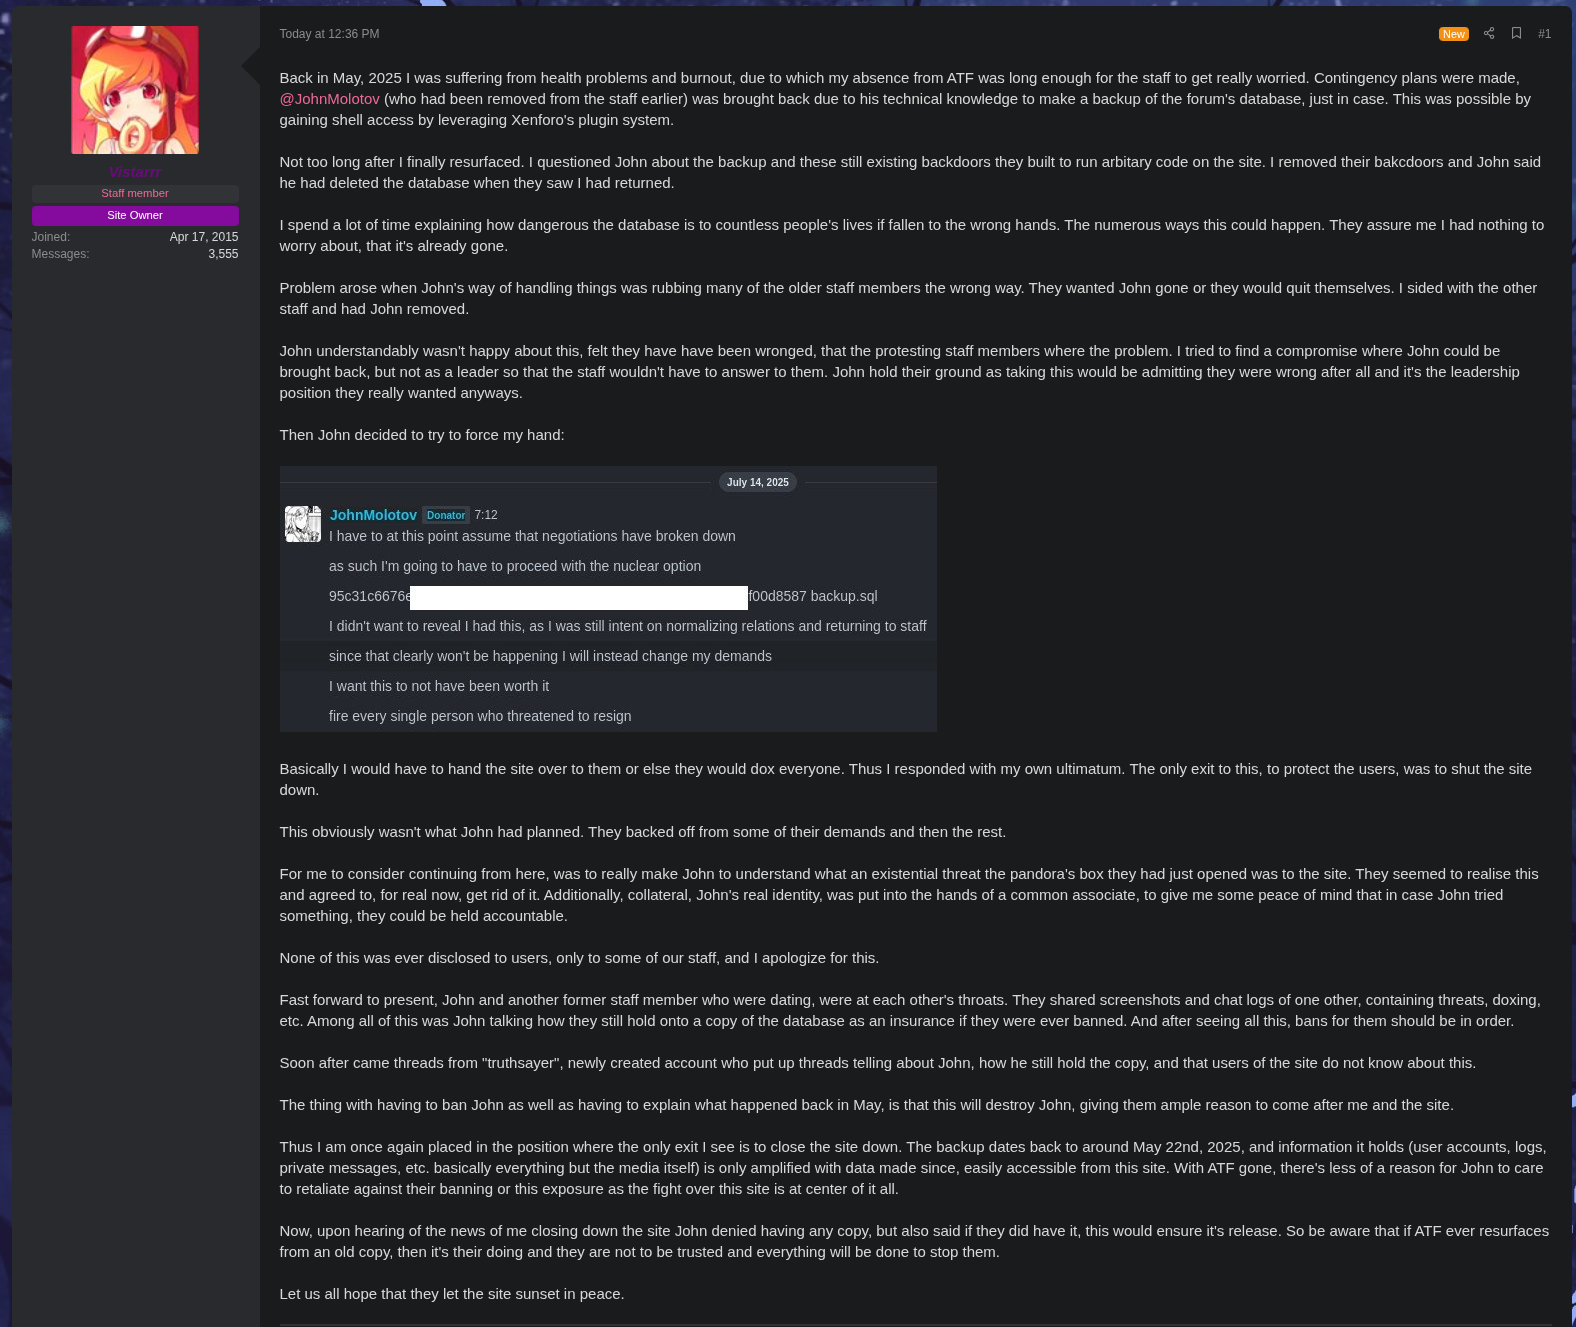Click the Staff member banner

pyautogui.click(x=135, y=193)
